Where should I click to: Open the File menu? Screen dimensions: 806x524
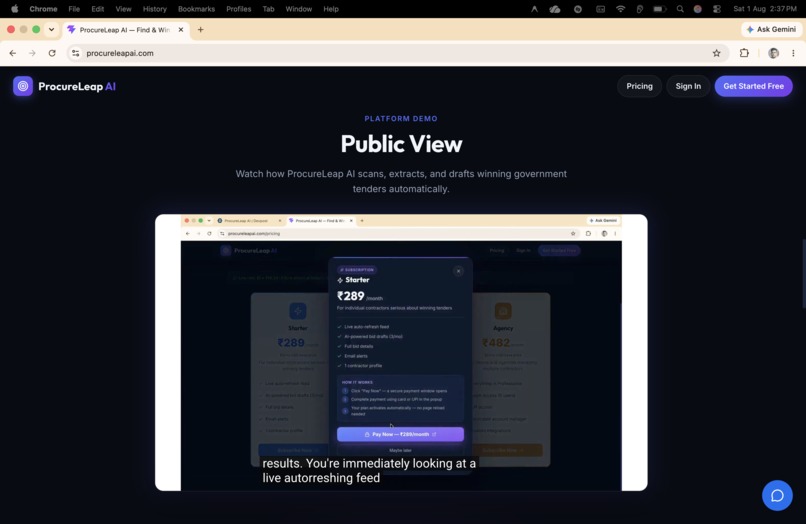[x=74, y=9]
